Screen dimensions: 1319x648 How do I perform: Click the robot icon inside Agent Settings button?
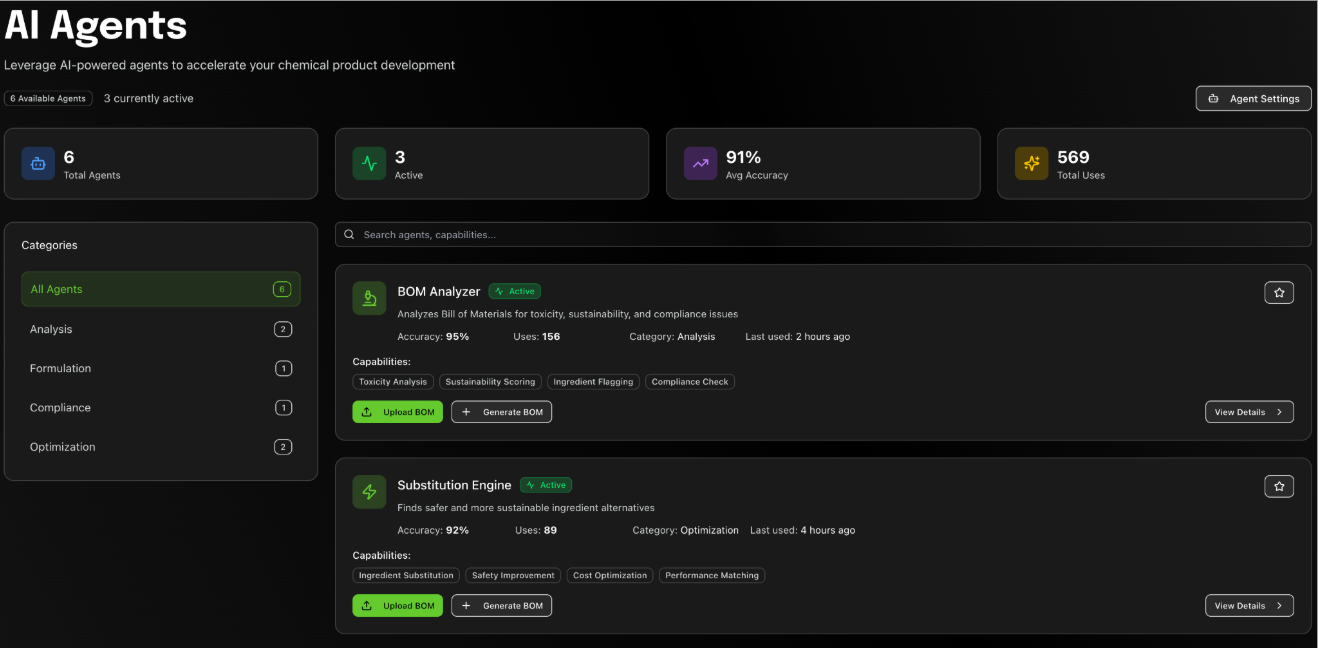coord(1214,98)
